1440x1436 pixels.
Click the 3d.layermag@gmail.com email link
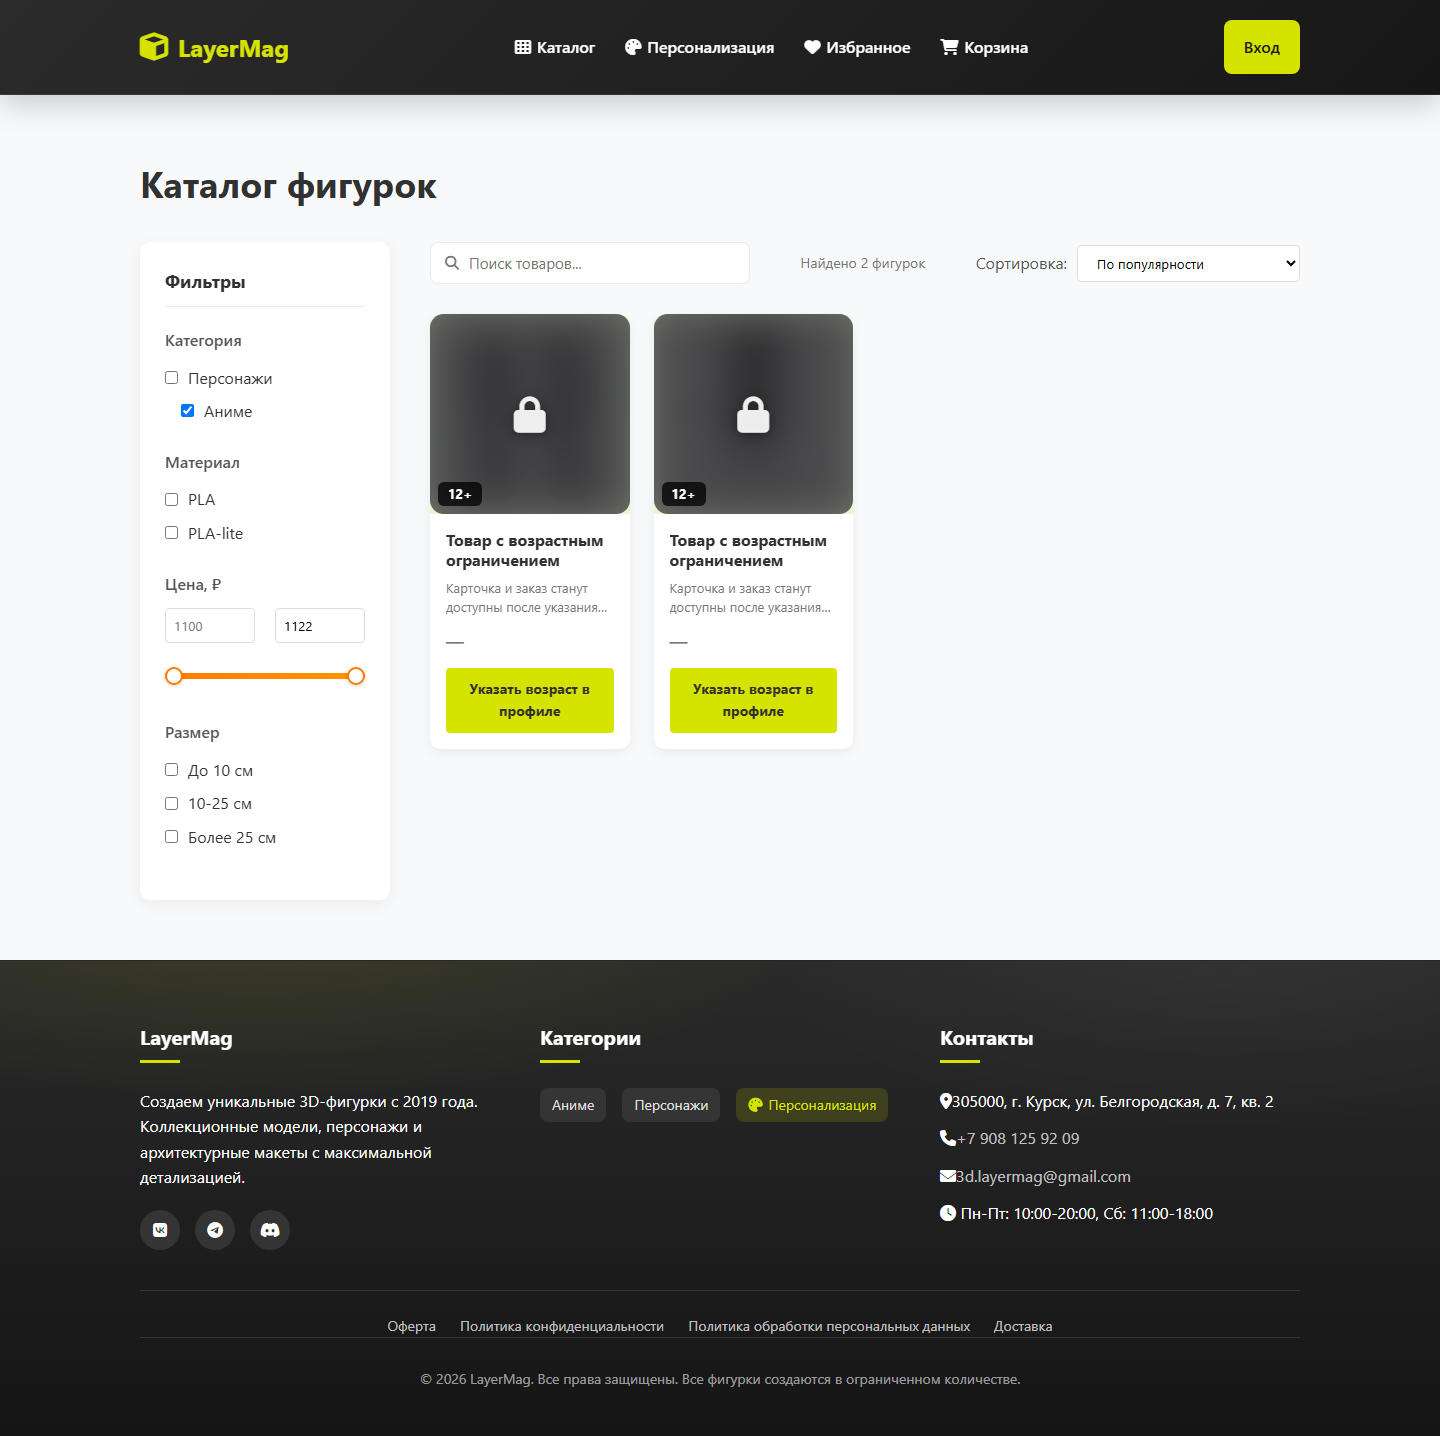tap(1043, 1176)
